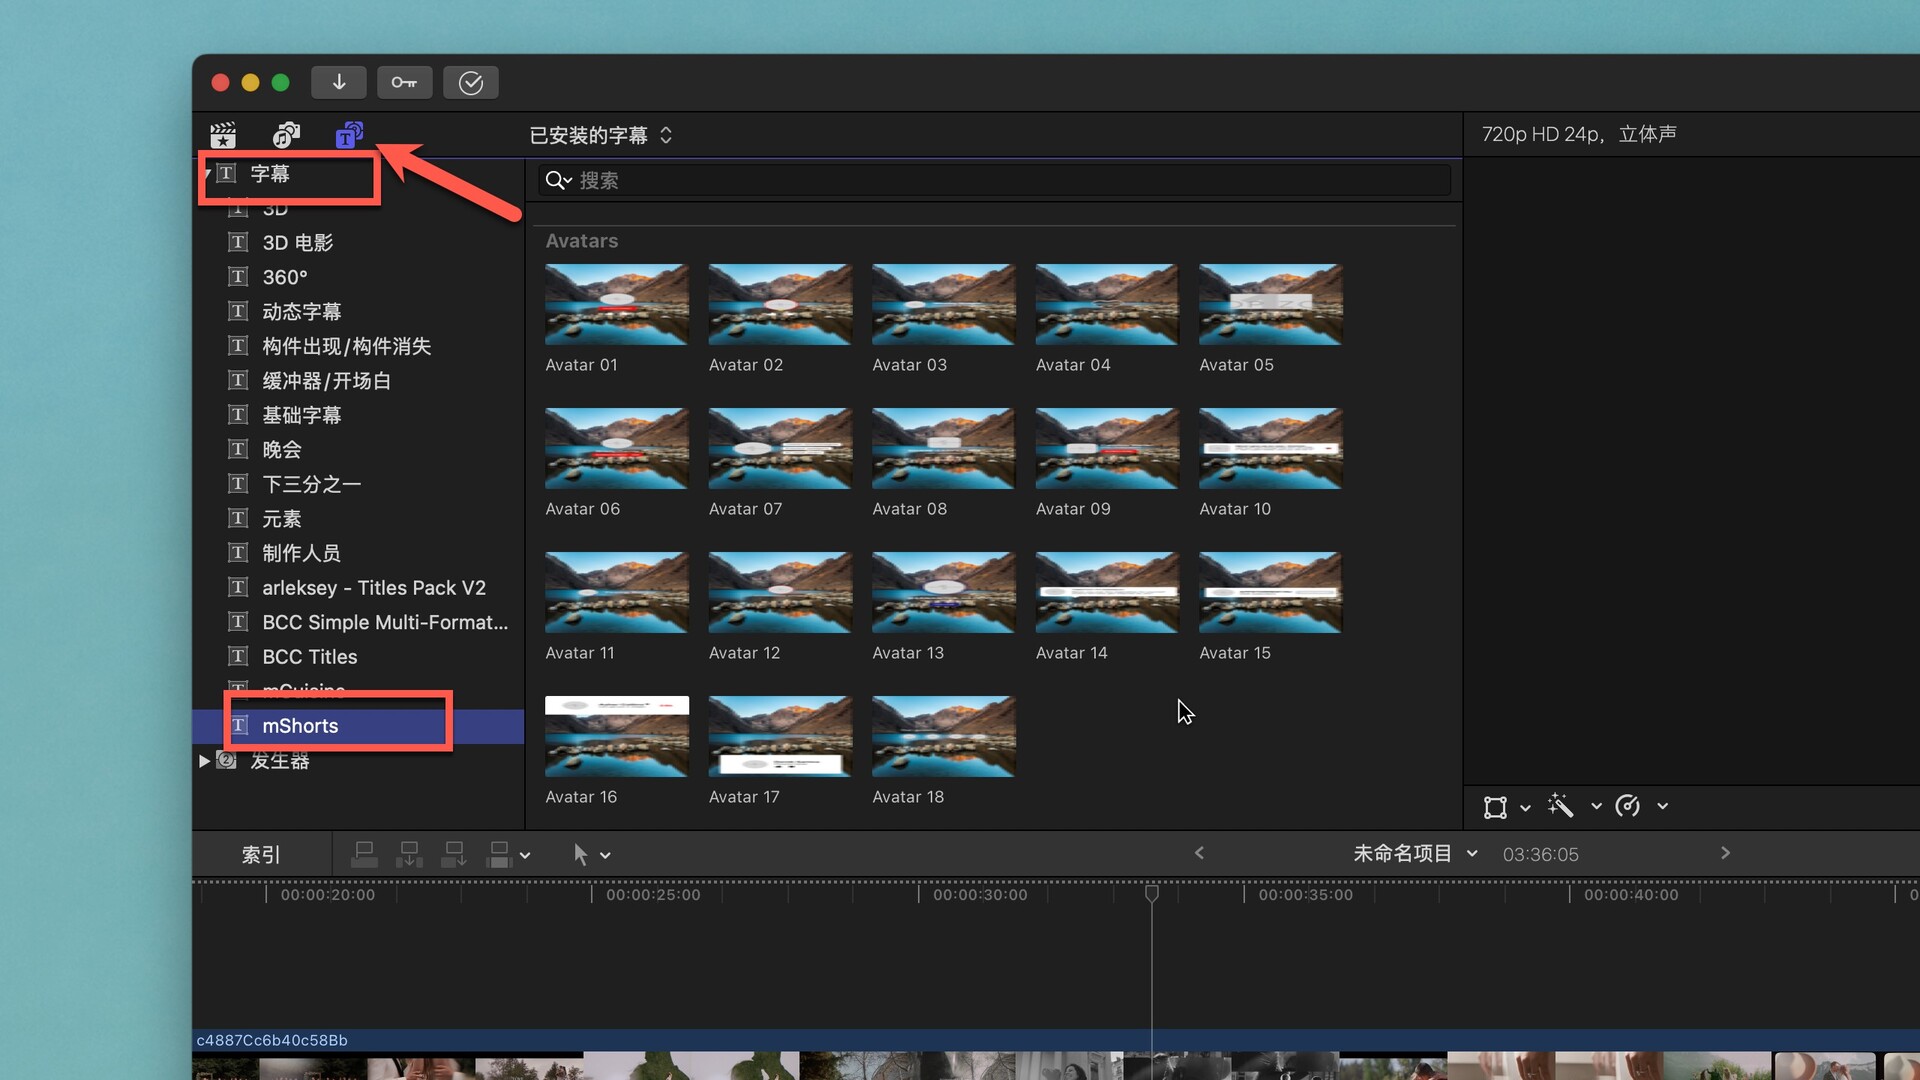Select the Avatar 05 title thumbnail

click(x=1271, y=304)
